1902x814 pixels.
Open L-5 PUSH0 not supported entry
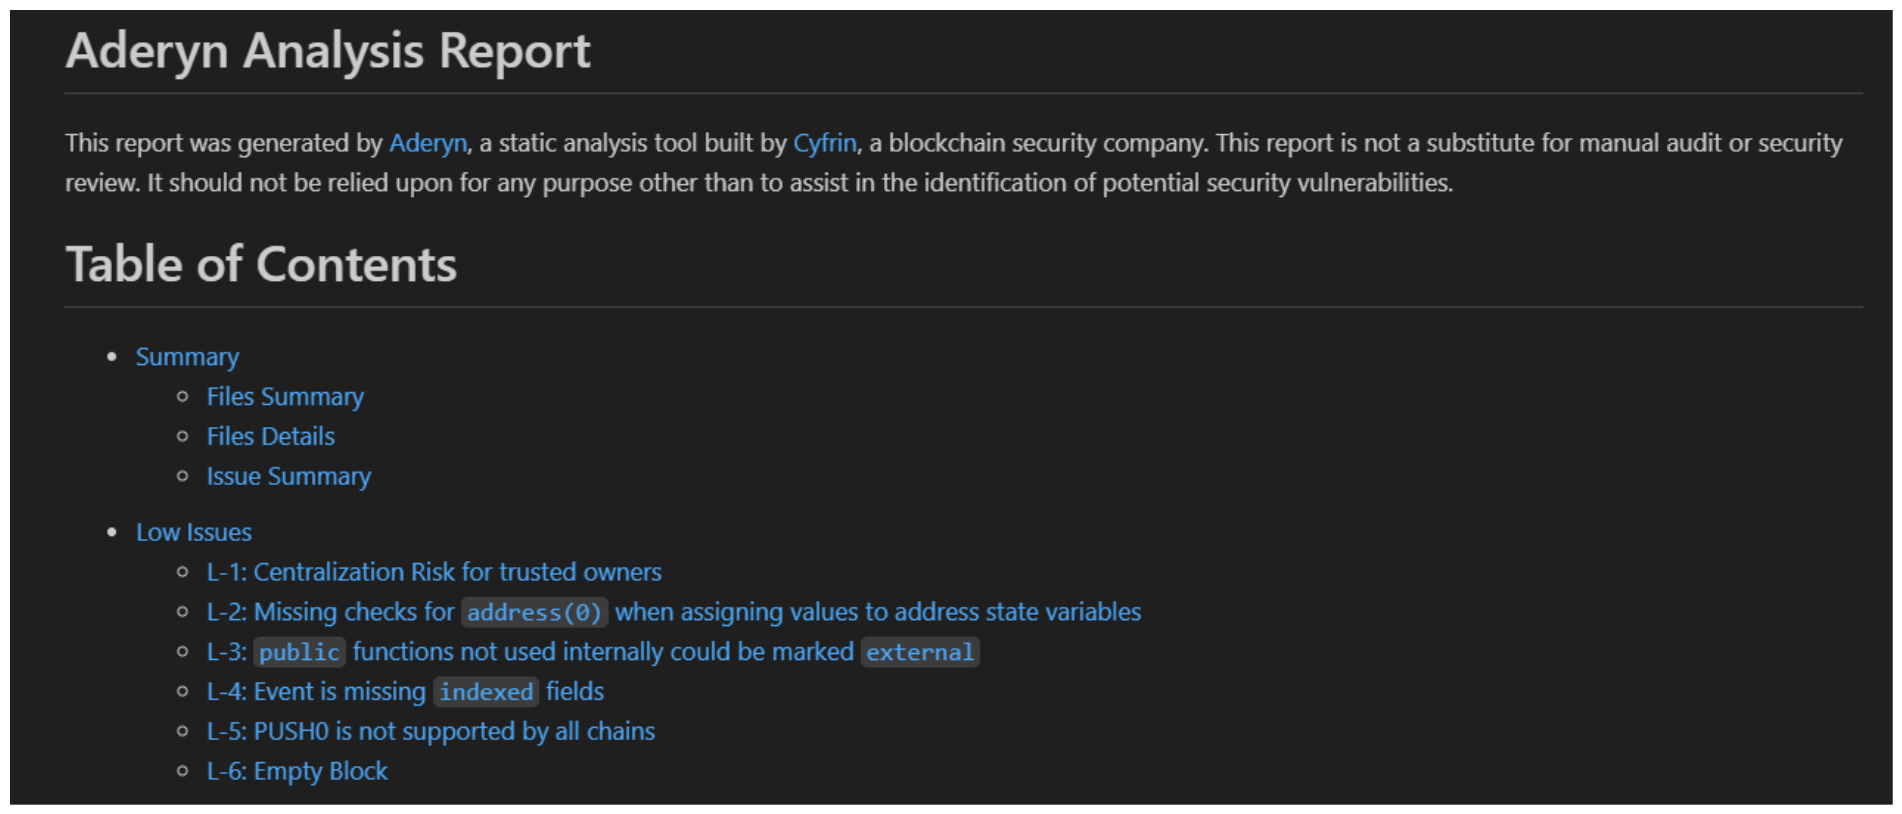pos(431,732)
